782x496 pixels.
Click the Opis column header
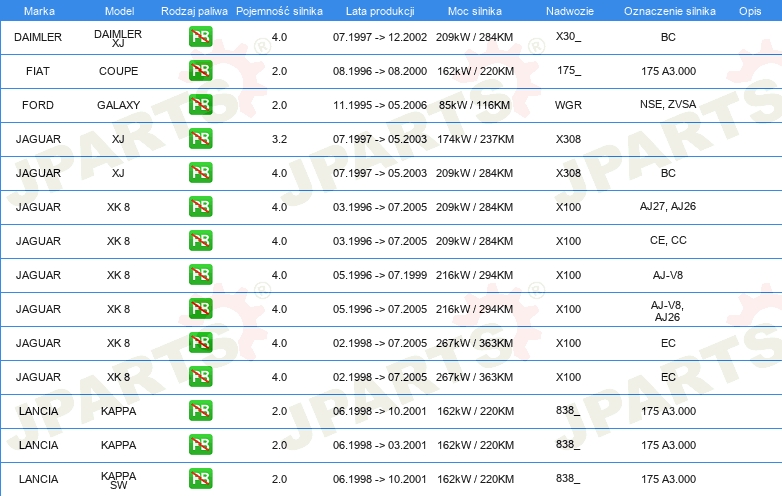749,9
